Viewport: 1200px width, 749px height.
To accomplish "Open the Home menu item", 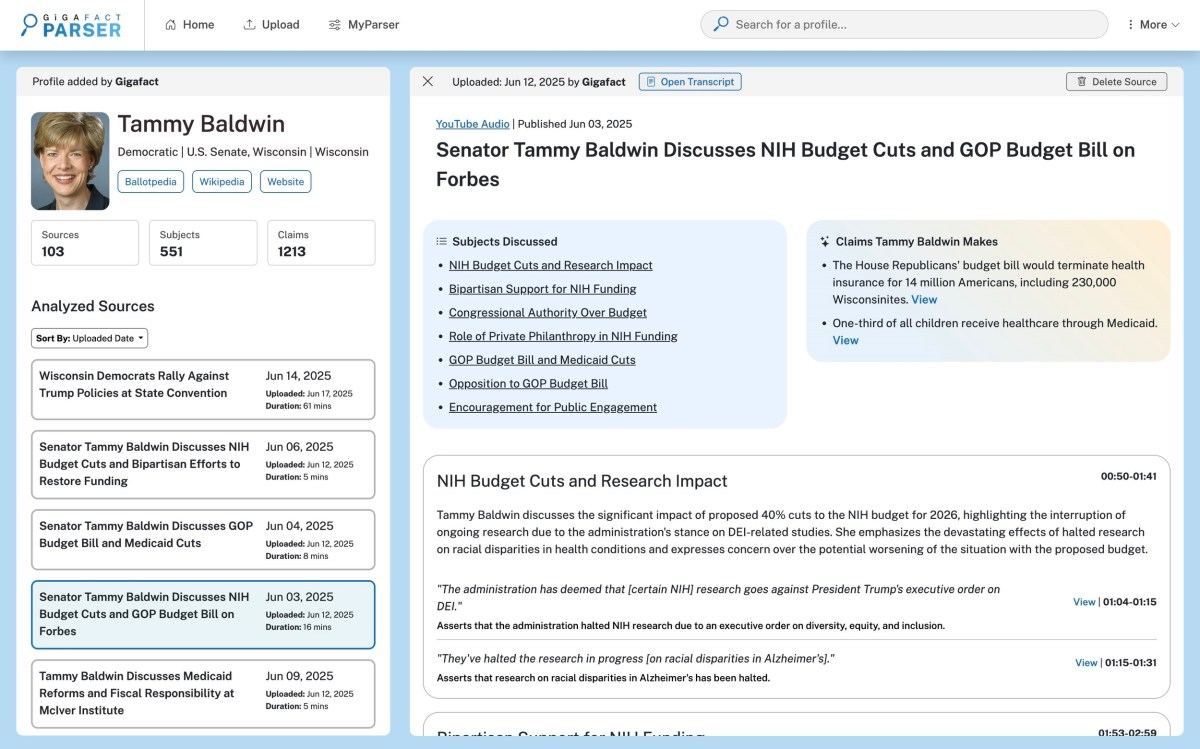I will click(x=189, y=25).
